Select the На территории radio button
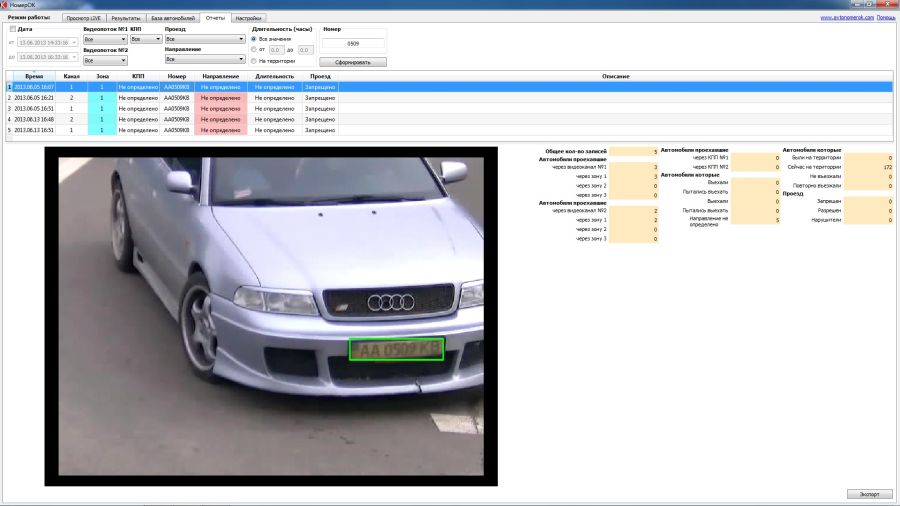This screenshot has width=900, height=506. 254,61
